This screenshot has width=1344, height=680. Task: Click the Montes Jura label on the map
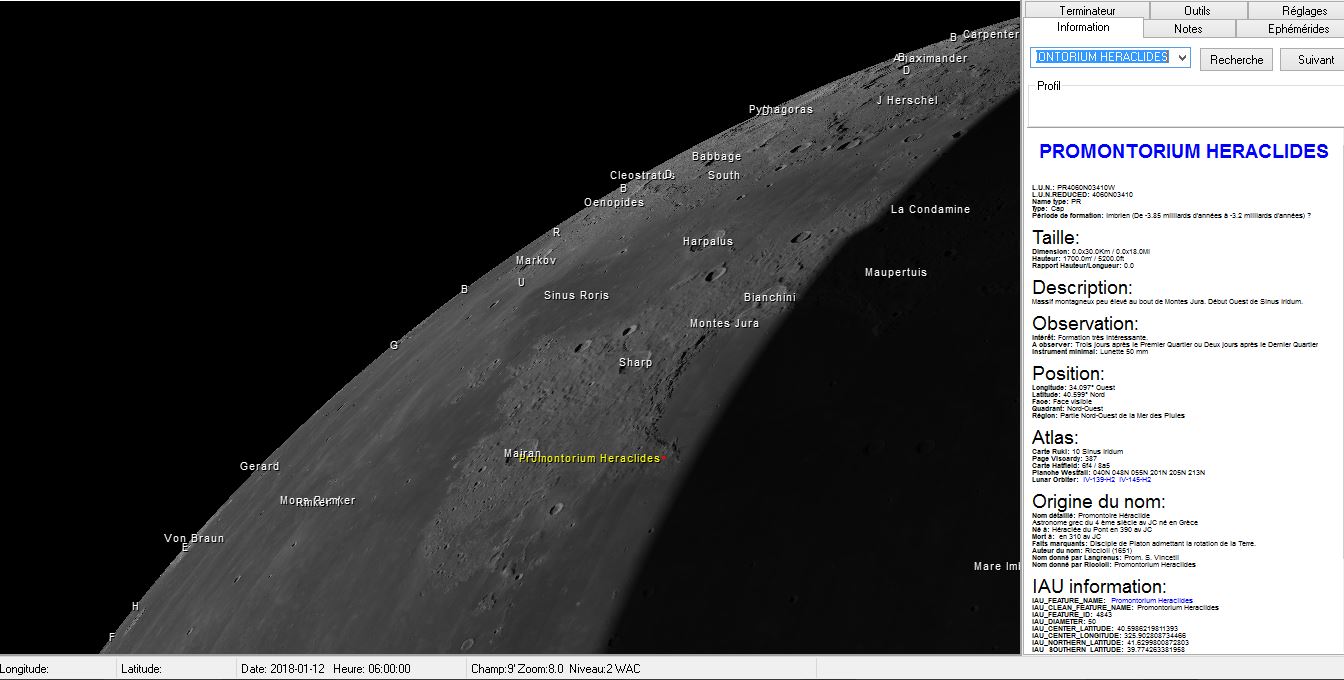tap(724, 323)
